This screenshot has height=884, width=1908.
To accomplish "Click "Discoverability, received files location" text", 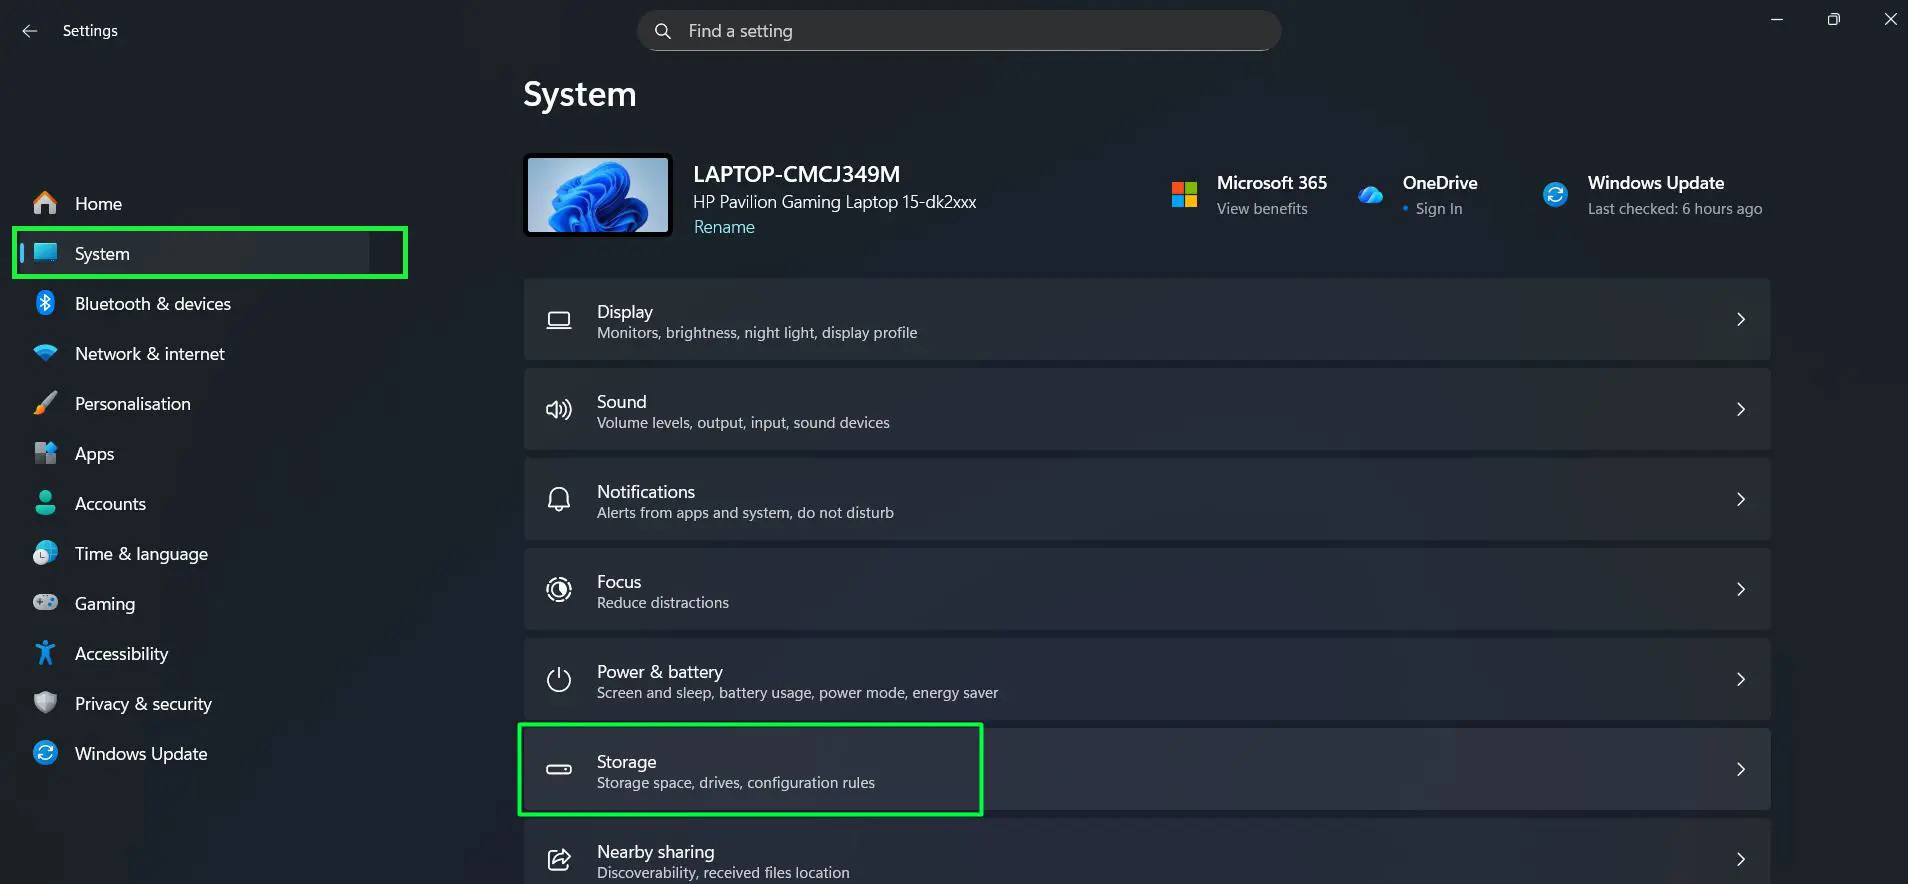I will tap(723, 873).
